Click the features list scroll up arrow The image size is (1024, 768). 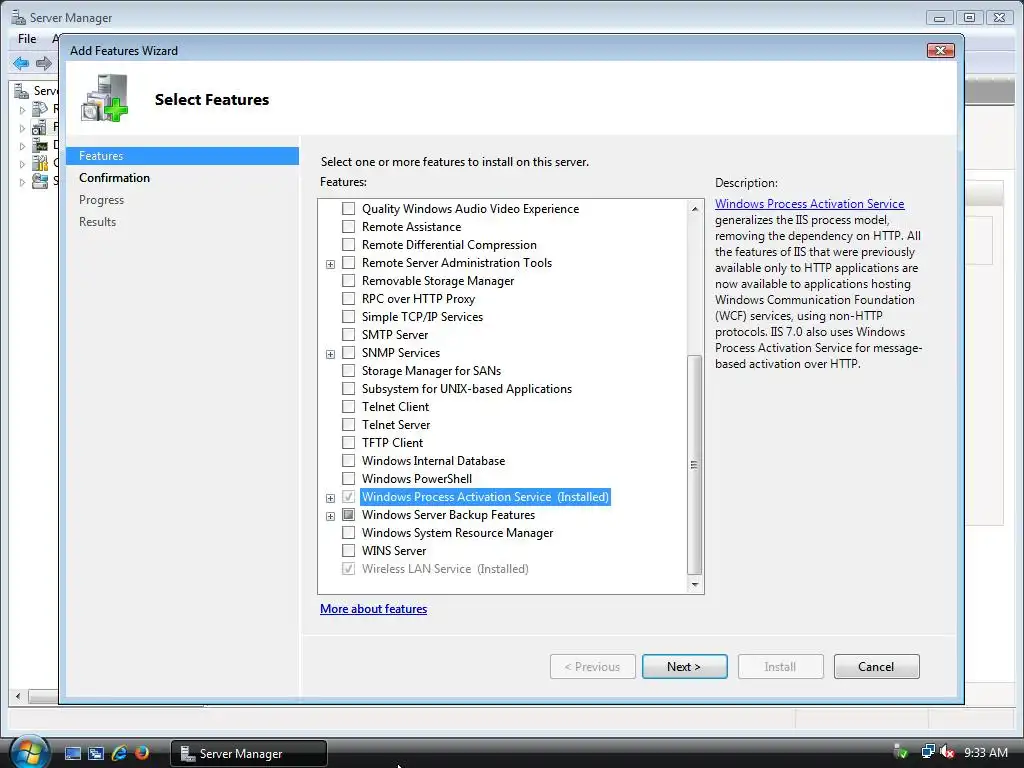tap(695, 209)
